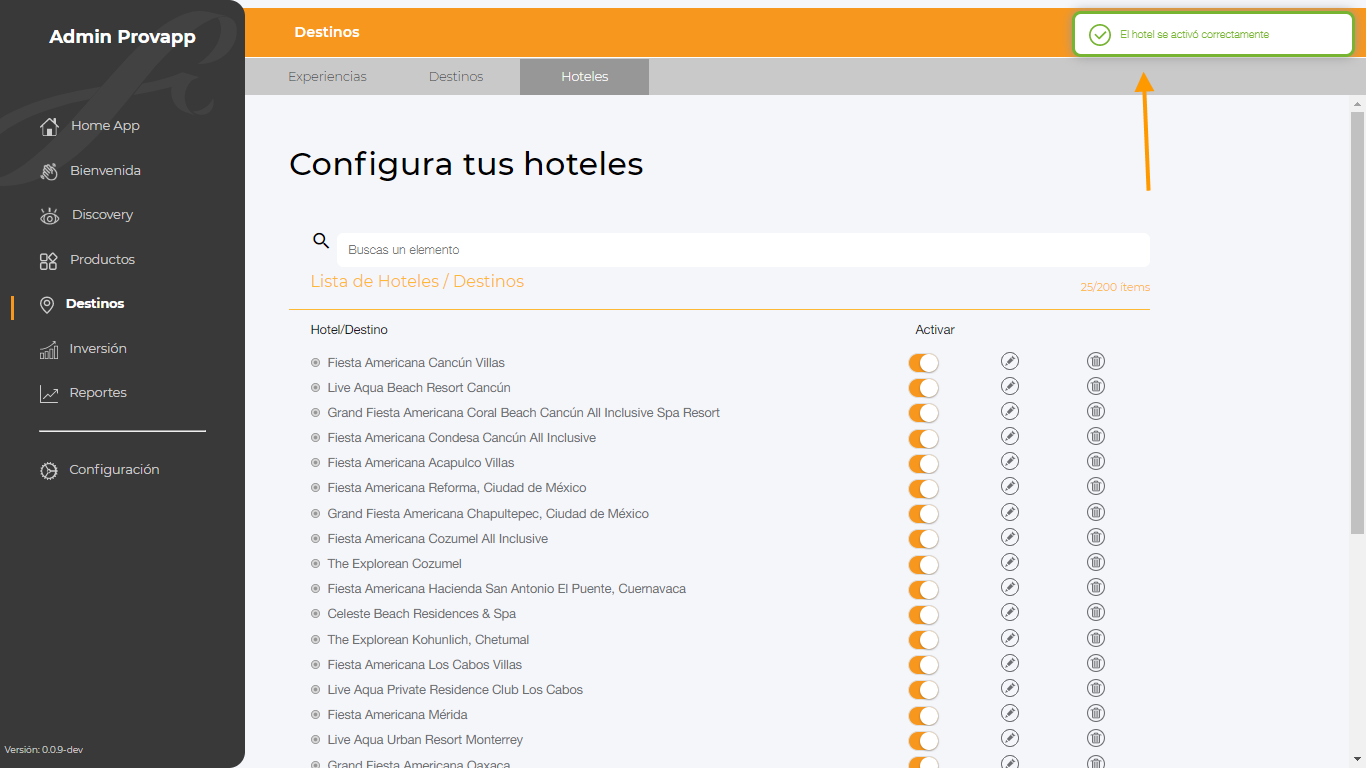
Task: Edit Fiesta Americana Condesa Cancún All Inclusive
Action: tap(1010, 436)
